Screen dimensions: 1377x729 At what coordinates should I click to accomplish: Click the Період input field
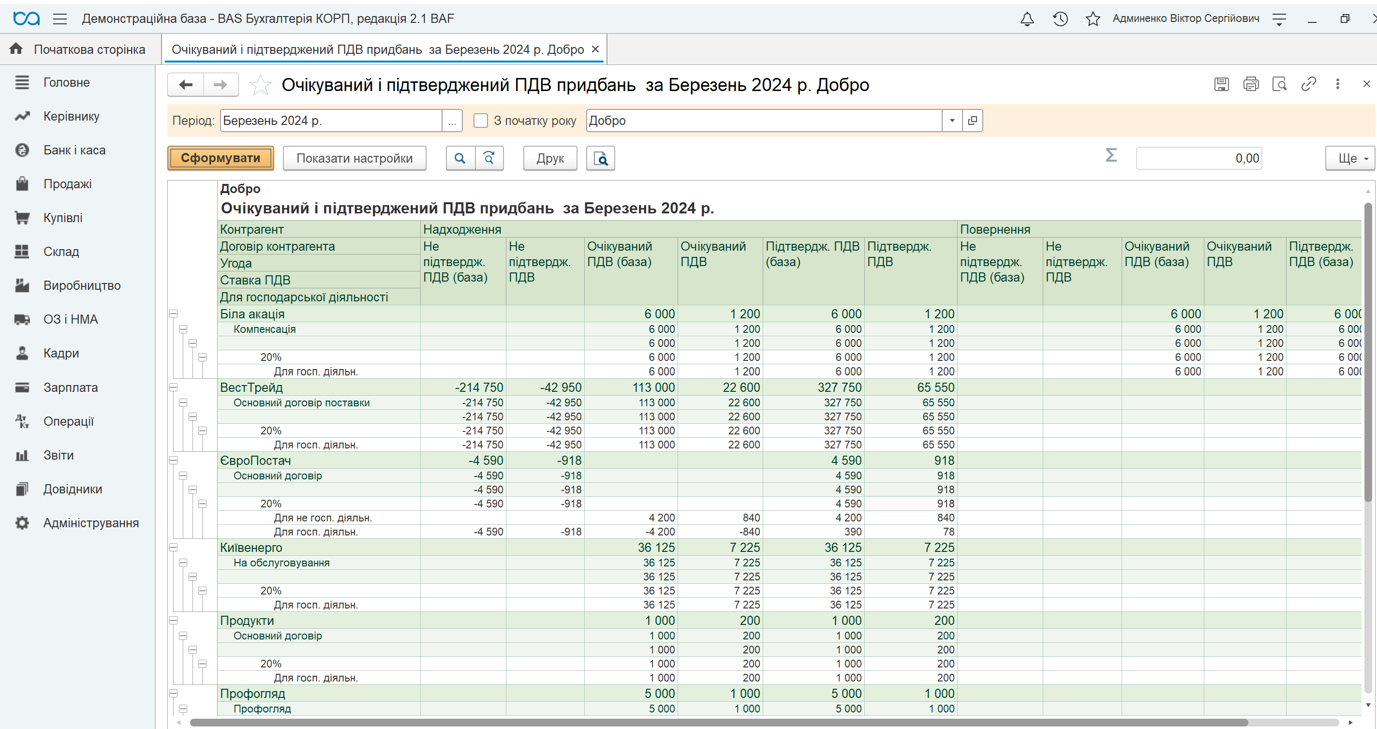[x=331, y=121]
